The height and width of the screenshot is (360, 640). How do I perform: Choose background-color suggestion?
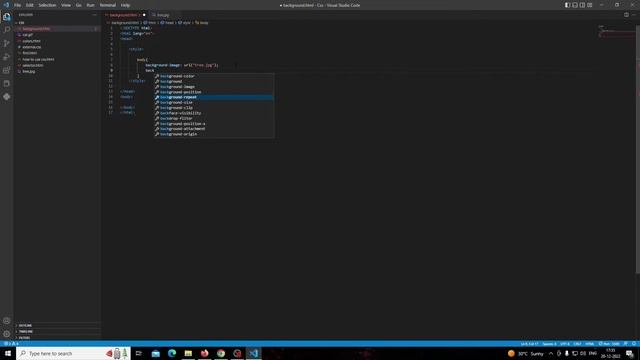213,76
